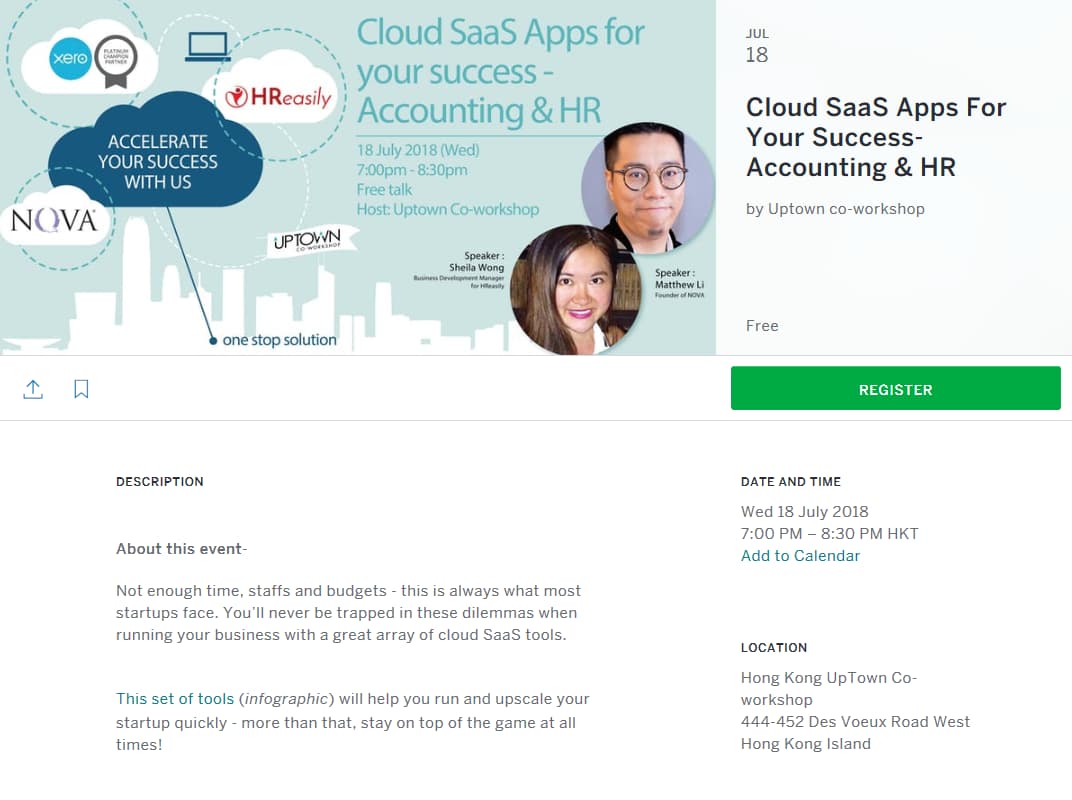Click the laptop icon in the banner
The width and height of the screenshot is (1072, 800).
coord(208,47)
